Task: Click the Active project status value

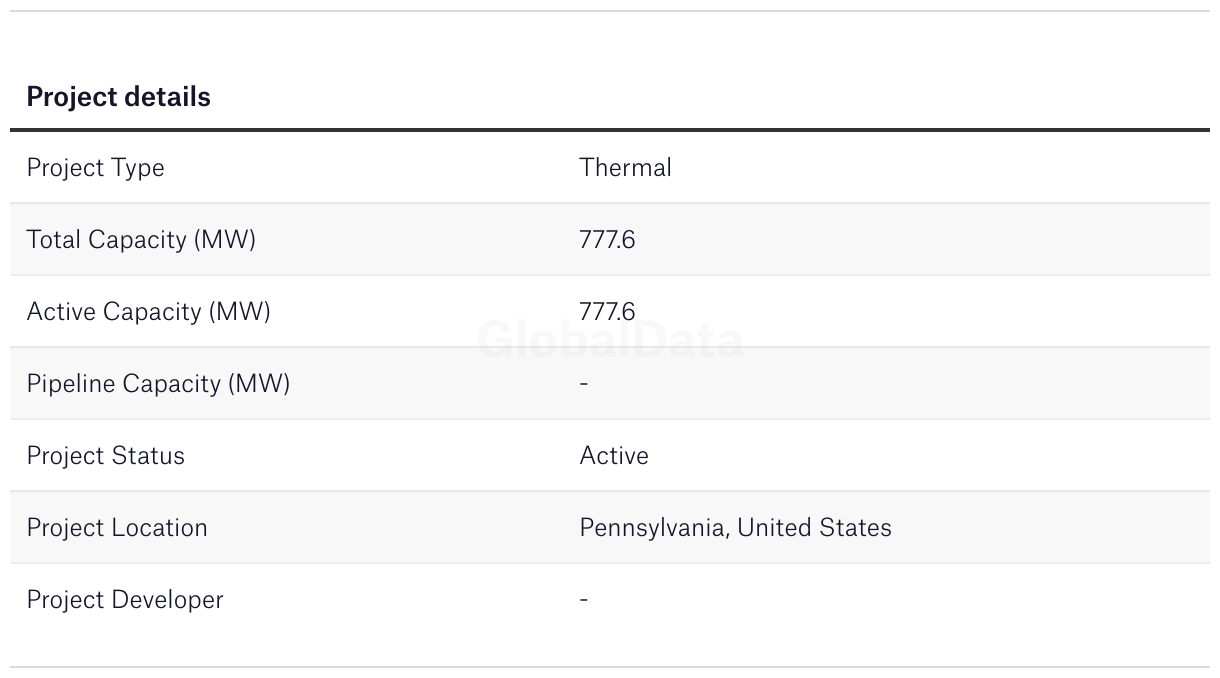Action: [614, 456]
